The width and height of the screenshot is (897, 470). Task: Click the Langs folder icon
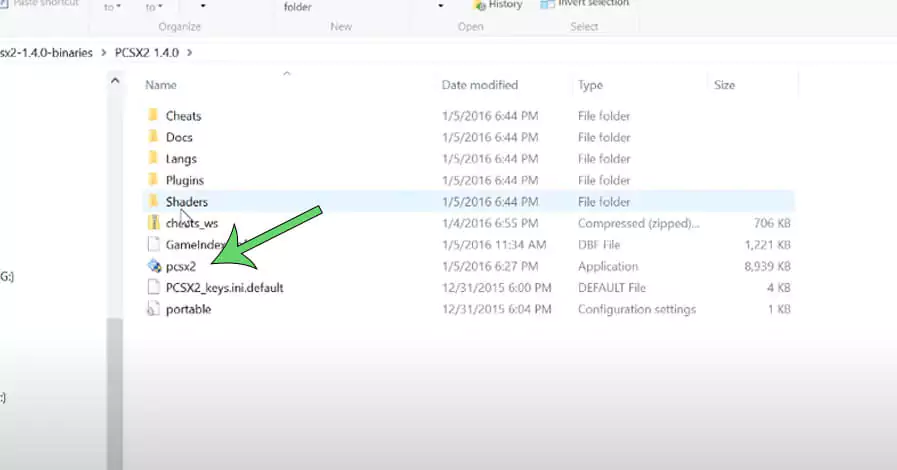153,159
